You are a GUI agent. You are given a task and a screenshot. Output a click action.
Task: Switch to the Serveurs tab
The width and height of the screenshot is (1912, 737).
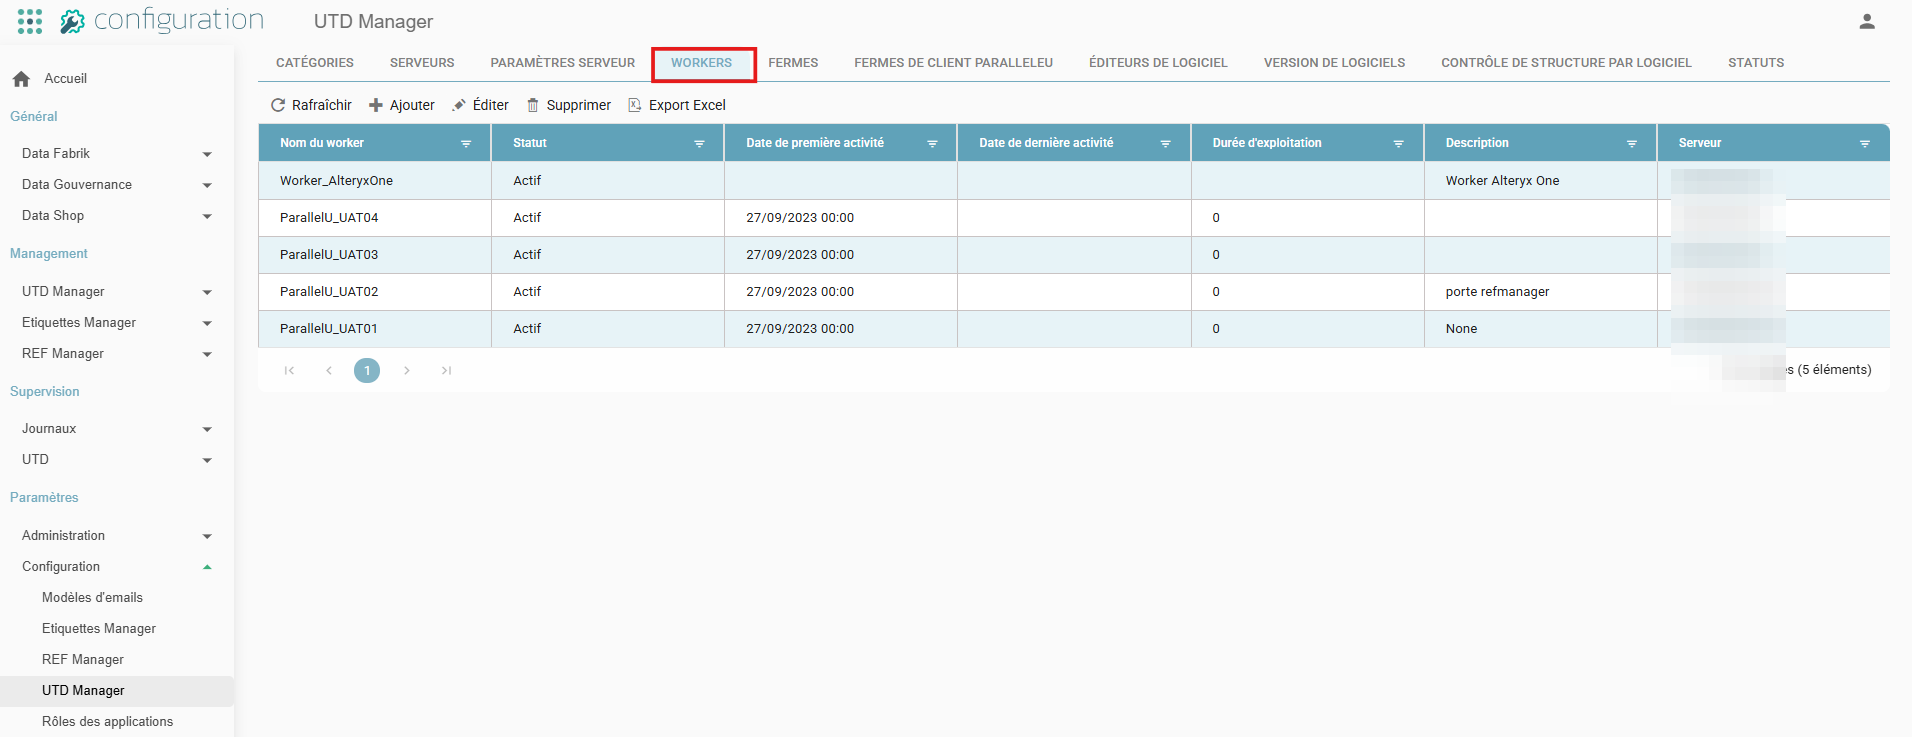[x=422, y=63]
